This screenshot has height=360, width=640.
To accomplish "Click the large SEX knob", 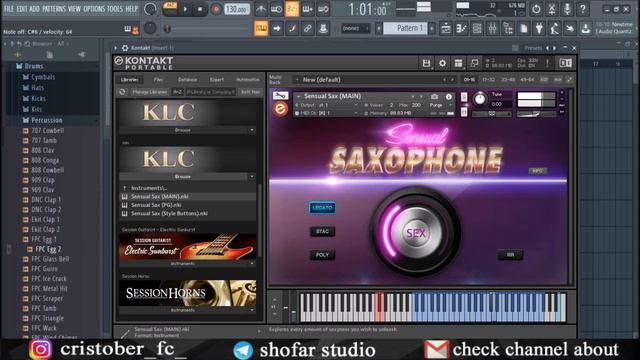I will point(416,233).
